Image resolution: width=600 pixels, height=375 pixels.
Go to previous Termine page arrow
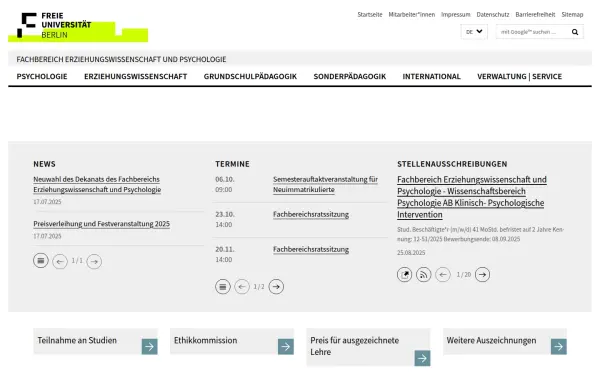tap(242, 287)
